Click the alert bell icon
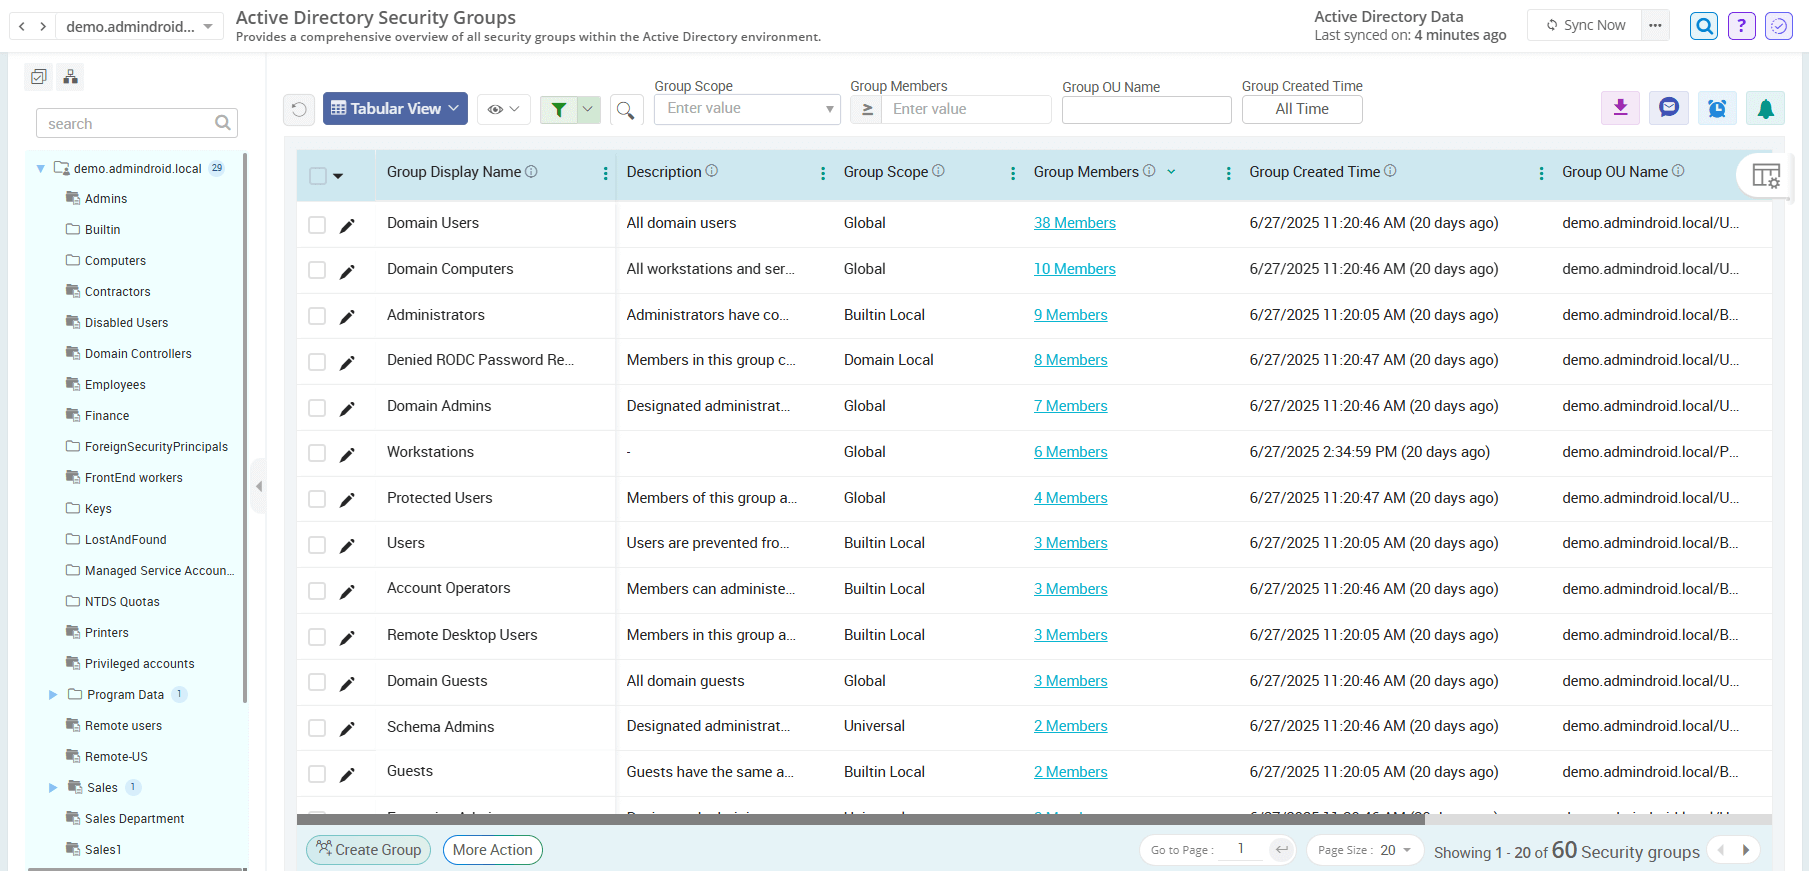Screen dimensions: 1809x871 (1765, 108)
